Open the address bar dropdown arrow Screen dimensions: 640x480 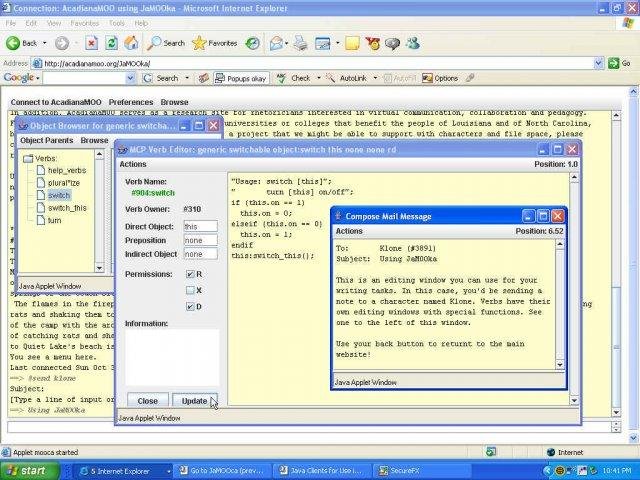tap(598, 63)
